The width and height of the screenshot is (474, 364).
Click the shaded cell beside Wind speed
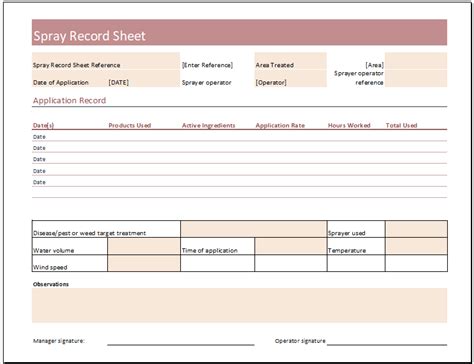pyautogui.click(x=144, y=263)
